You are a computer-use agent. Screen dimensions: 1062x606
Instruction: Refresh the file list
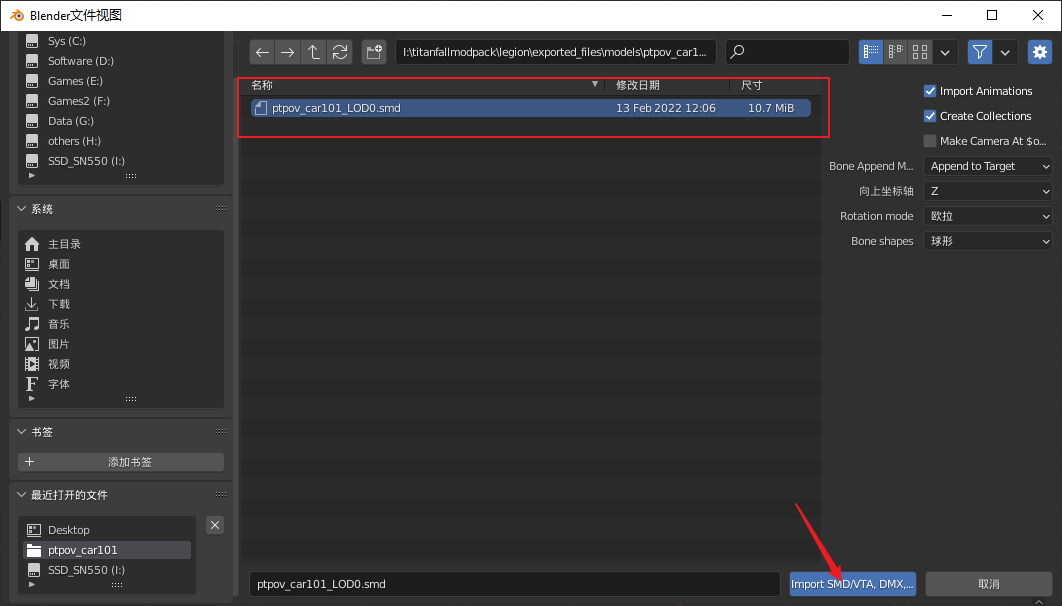point(340,52)
